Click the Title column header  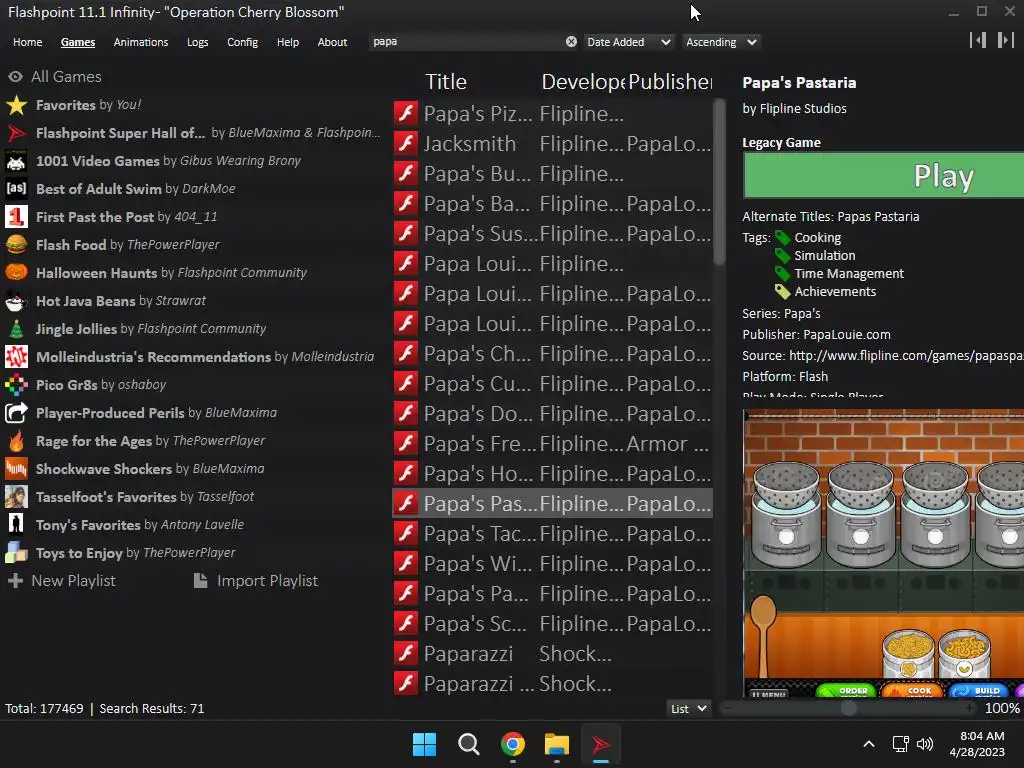click(446, 82)
